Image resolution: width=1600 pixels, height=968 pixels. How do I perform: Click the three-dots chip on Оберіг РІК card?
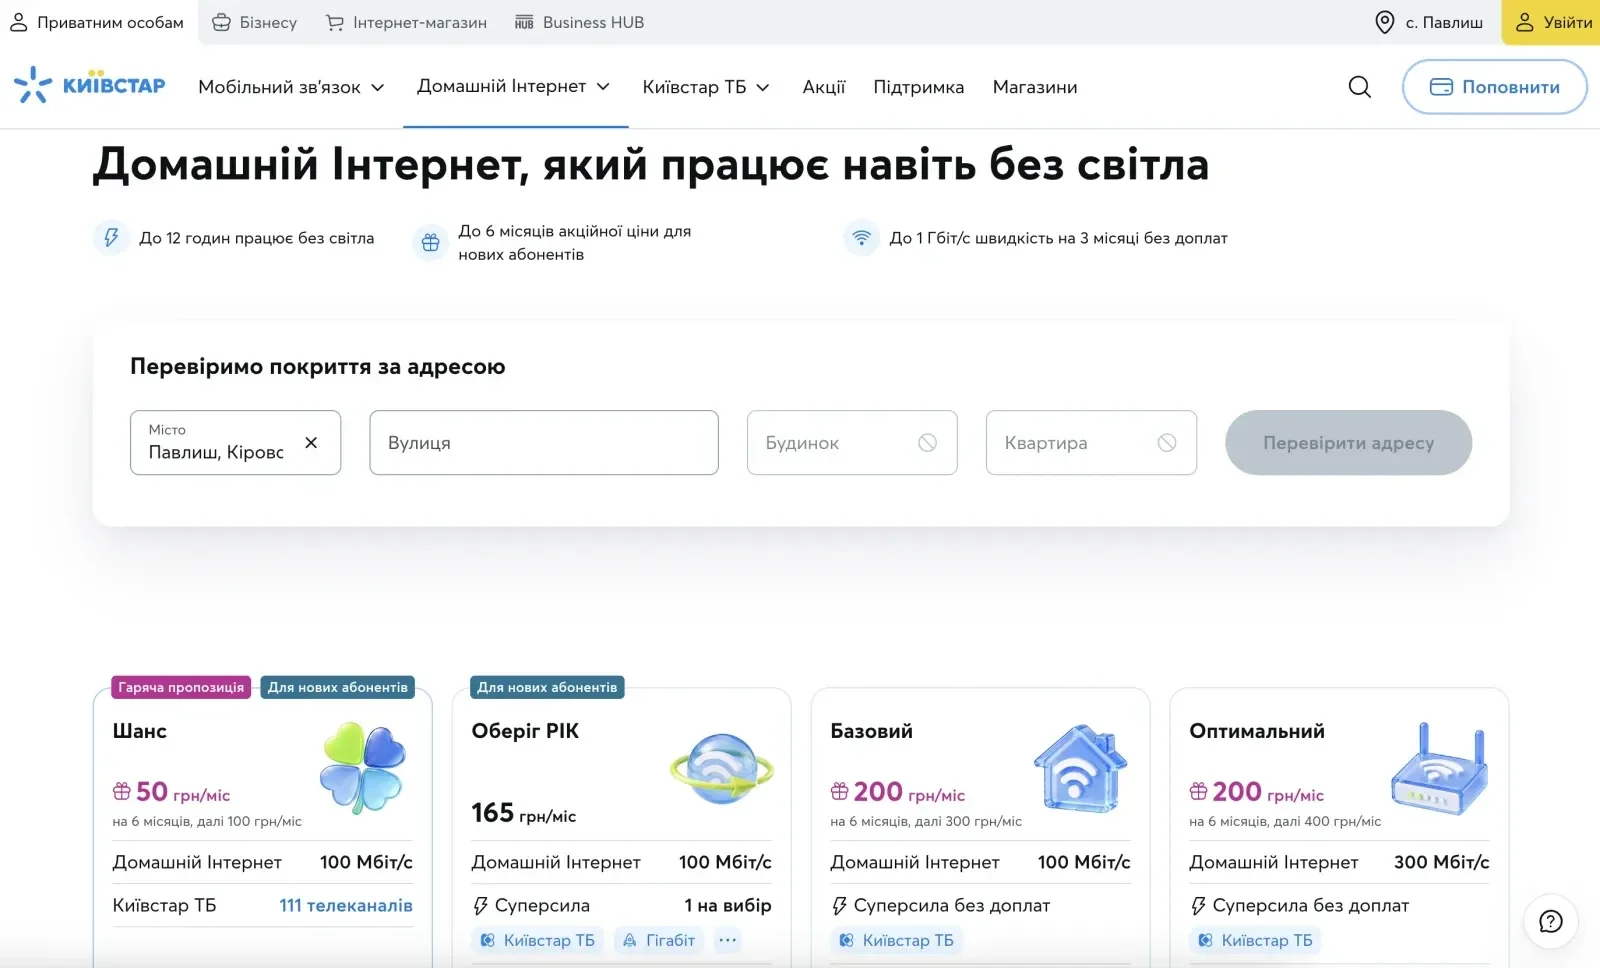coord(728,940)
